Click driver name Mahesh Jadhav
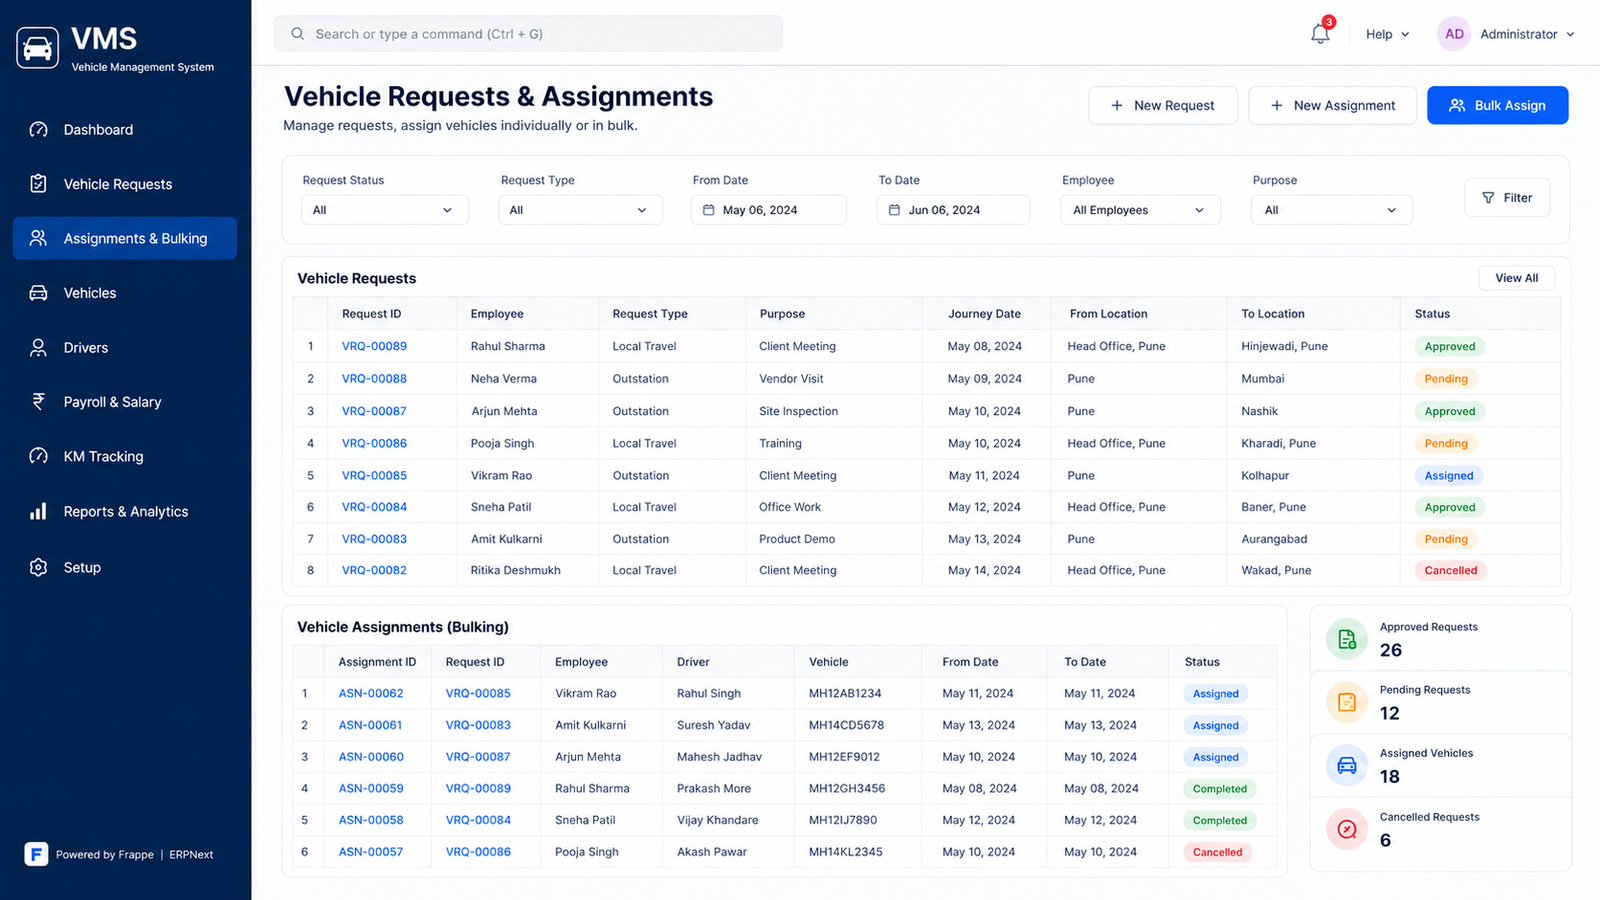 (x=719, y=757)
